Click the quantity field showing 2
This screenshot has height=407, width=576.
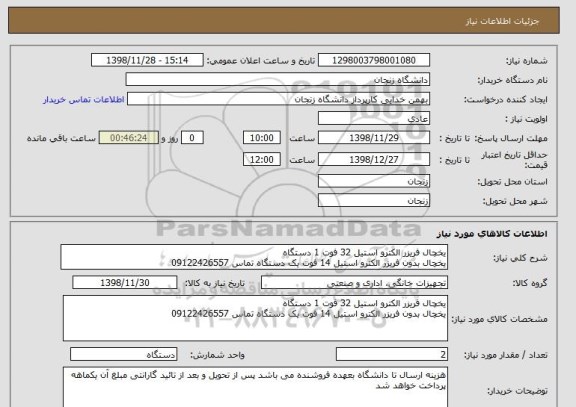[x=392, y=354]
